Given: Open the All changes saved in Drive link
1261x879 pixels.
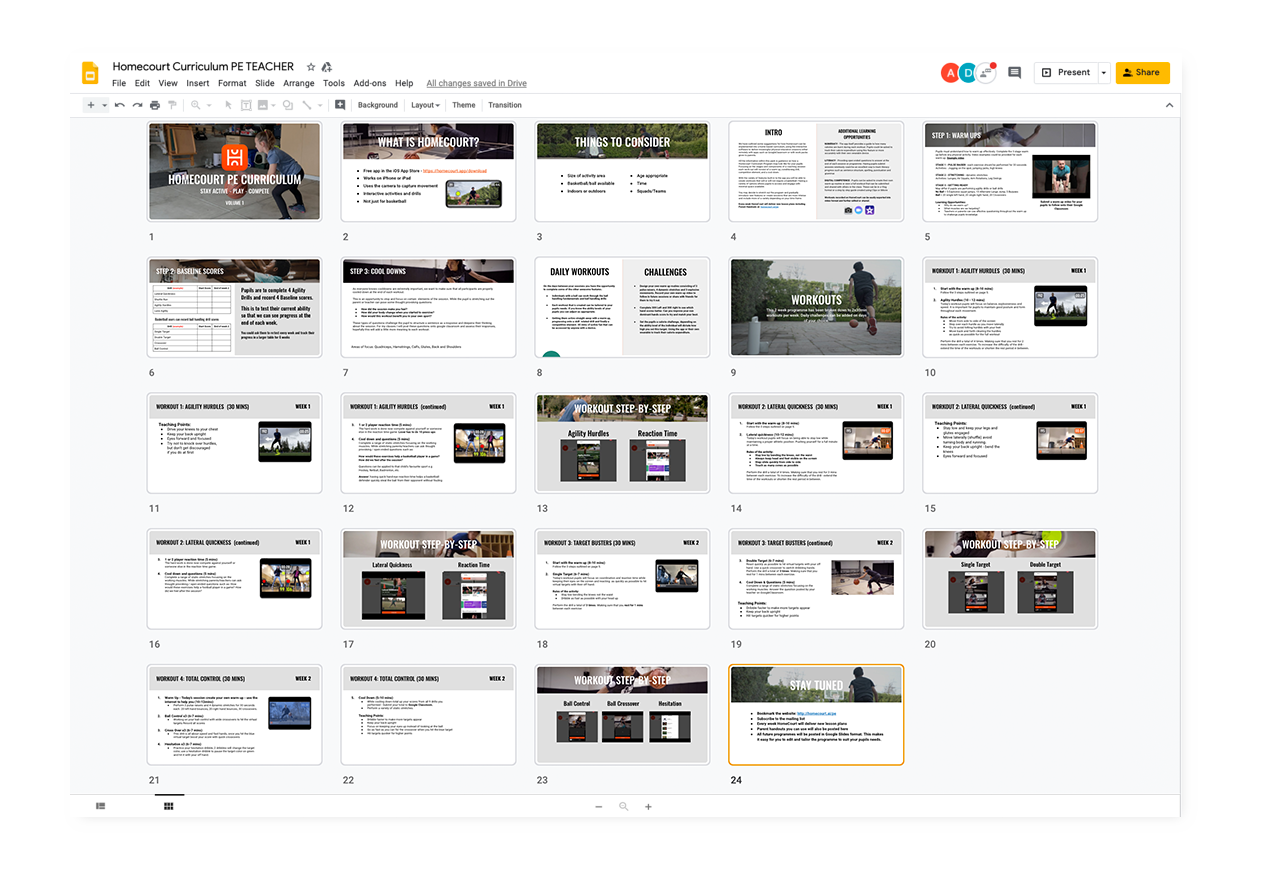Looking at the screenshot, I should tap(476, 83).
